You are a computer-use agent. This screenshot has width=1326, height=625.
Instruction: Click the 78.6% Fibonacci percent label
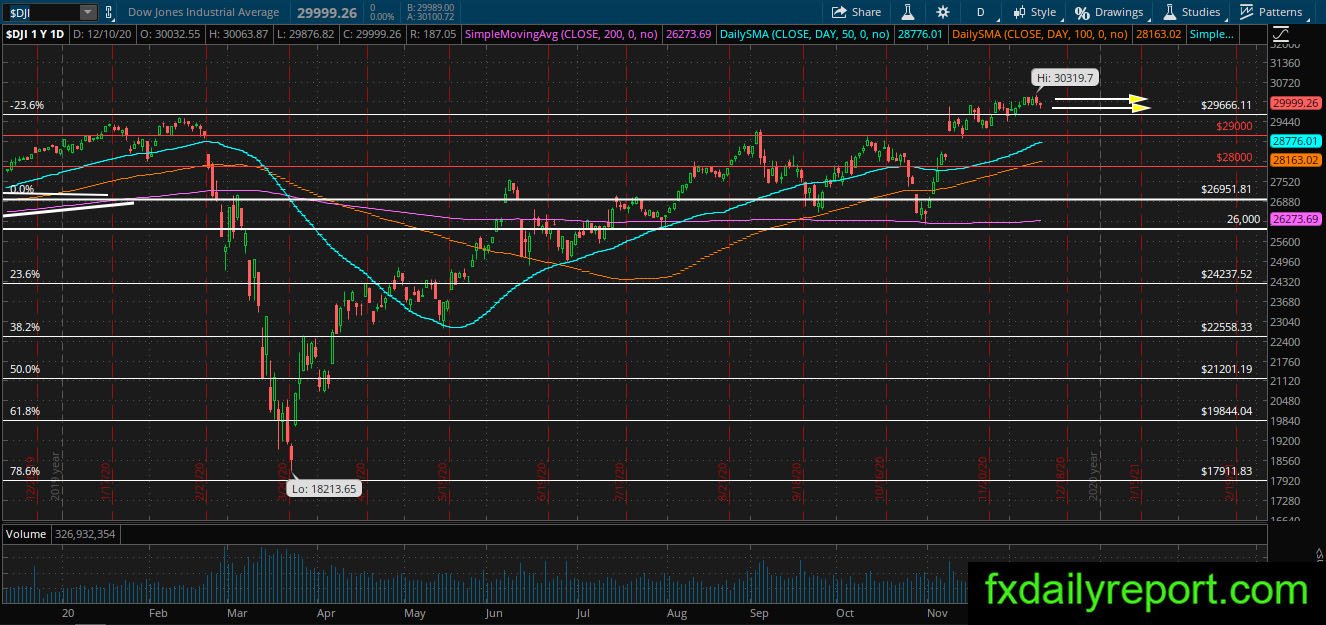pos(25,471)
